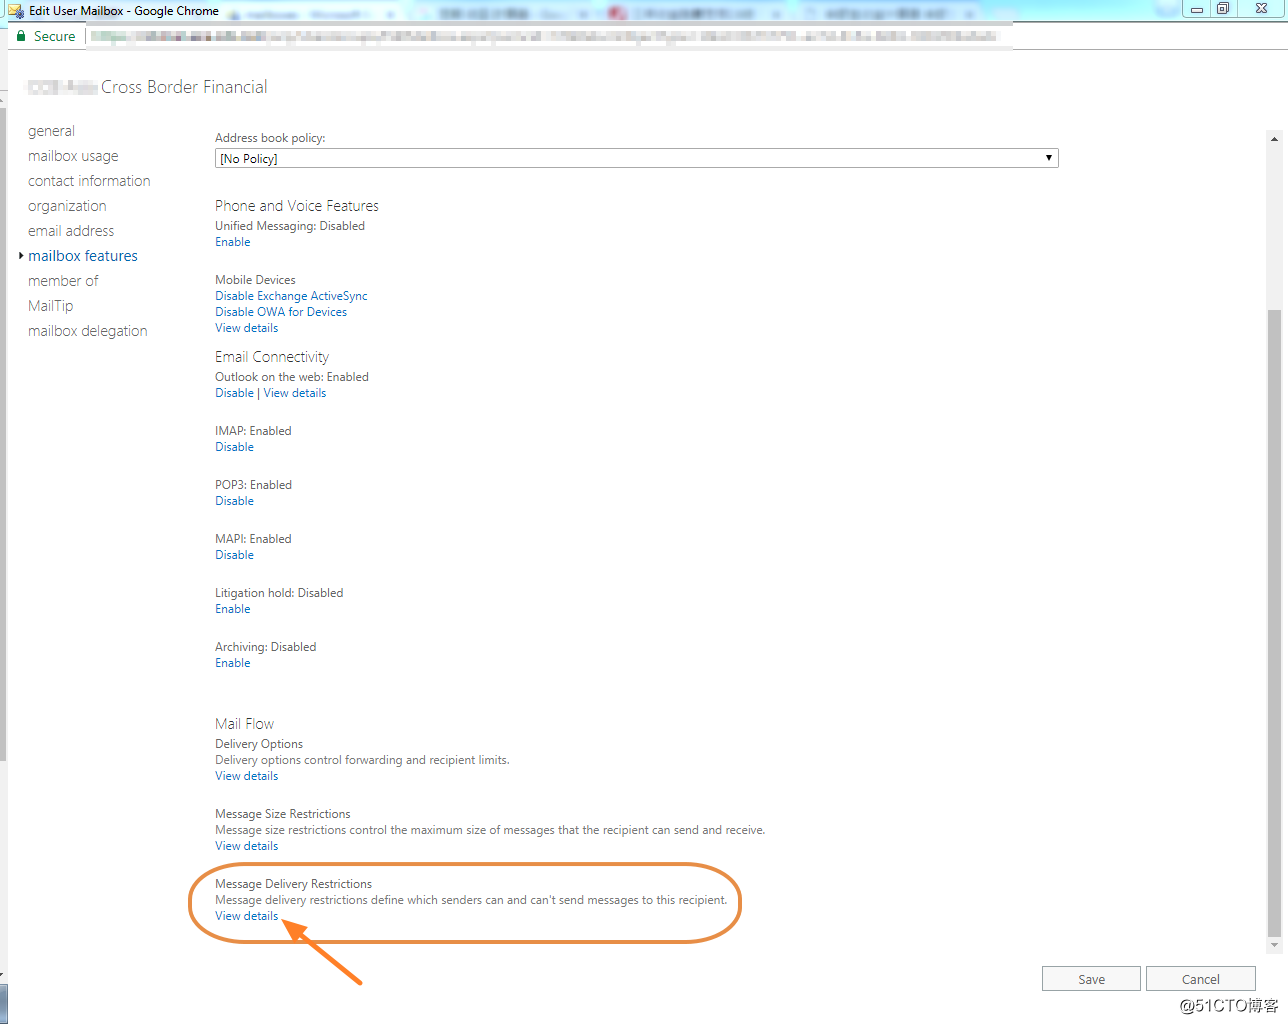This screenshot has width=1288, height=1024.
Task: Disable IMAP for this mailbox
Action: click(x=234, y=447)
